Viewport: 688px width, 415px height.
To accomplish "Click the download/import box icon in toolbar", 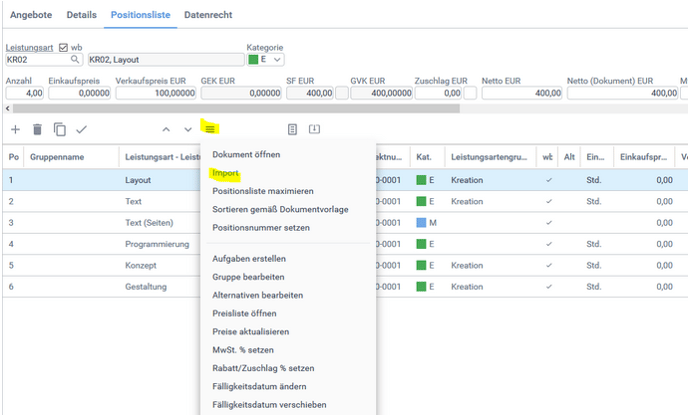I will (x=314, y=129).
